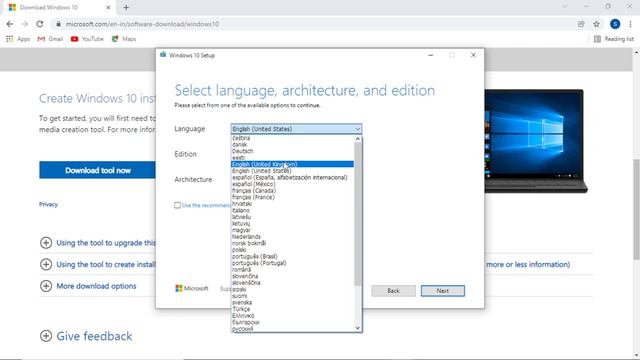This screenshot has height=360, width=640.
Task: Click the address bar URL
Action: pos(142,24)
